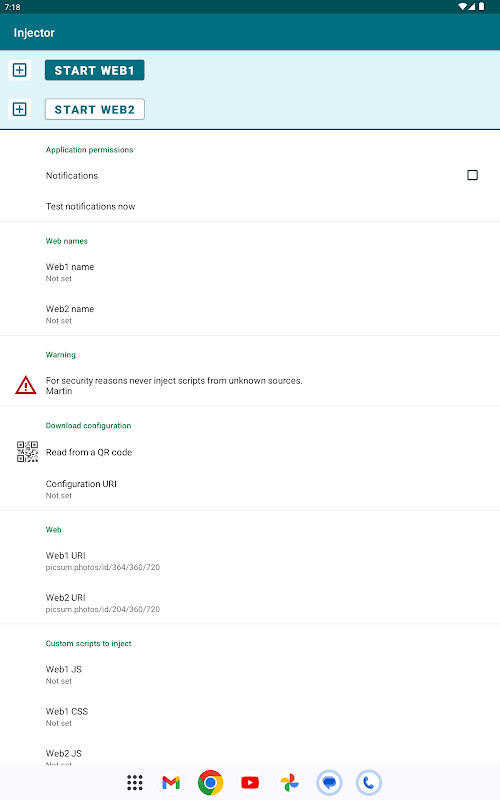Open the Web2 URI setting
The image size is (500, 800).
pos(250,603)
